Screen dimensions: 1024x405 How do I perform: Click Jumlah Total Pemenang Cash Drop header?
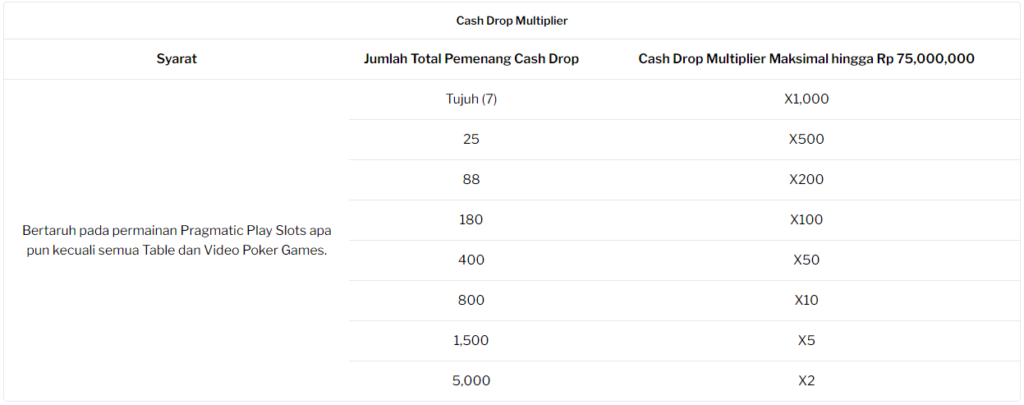click(x=471, y=59)
